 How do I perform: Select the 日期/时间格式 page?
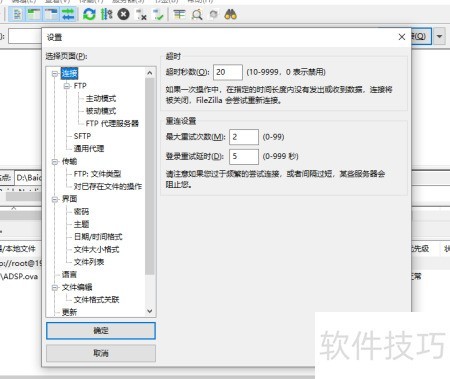(98, 237)
